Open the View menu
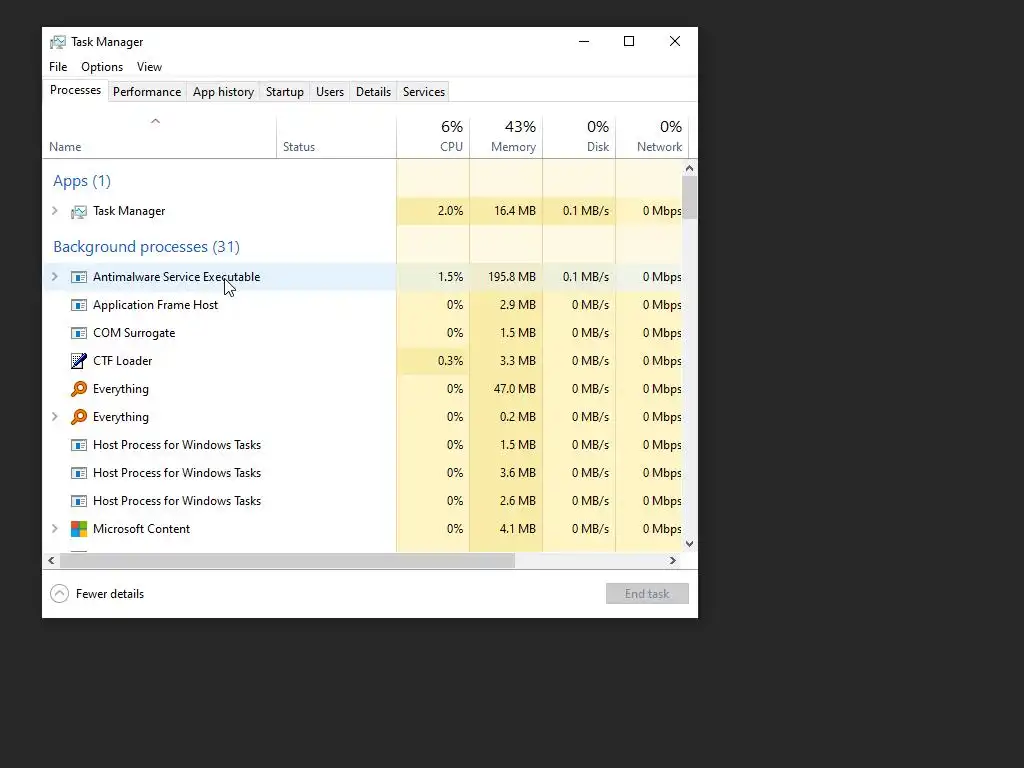Screen dimensions: 1024x768 point(150,67)
